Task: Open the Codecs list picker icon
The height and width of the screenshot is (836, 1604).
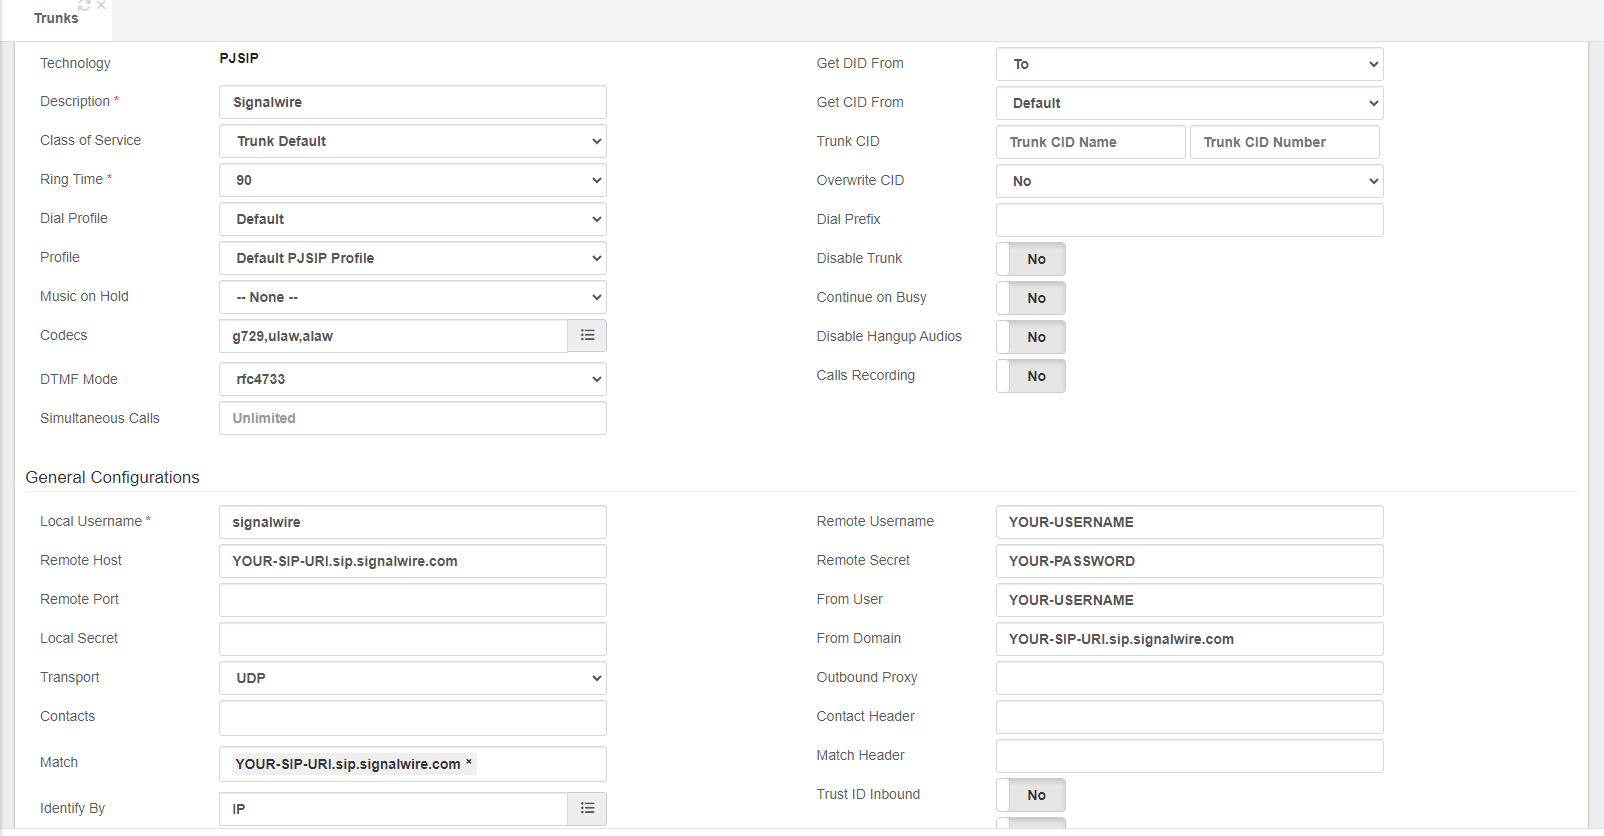Action: pos(587,336)
